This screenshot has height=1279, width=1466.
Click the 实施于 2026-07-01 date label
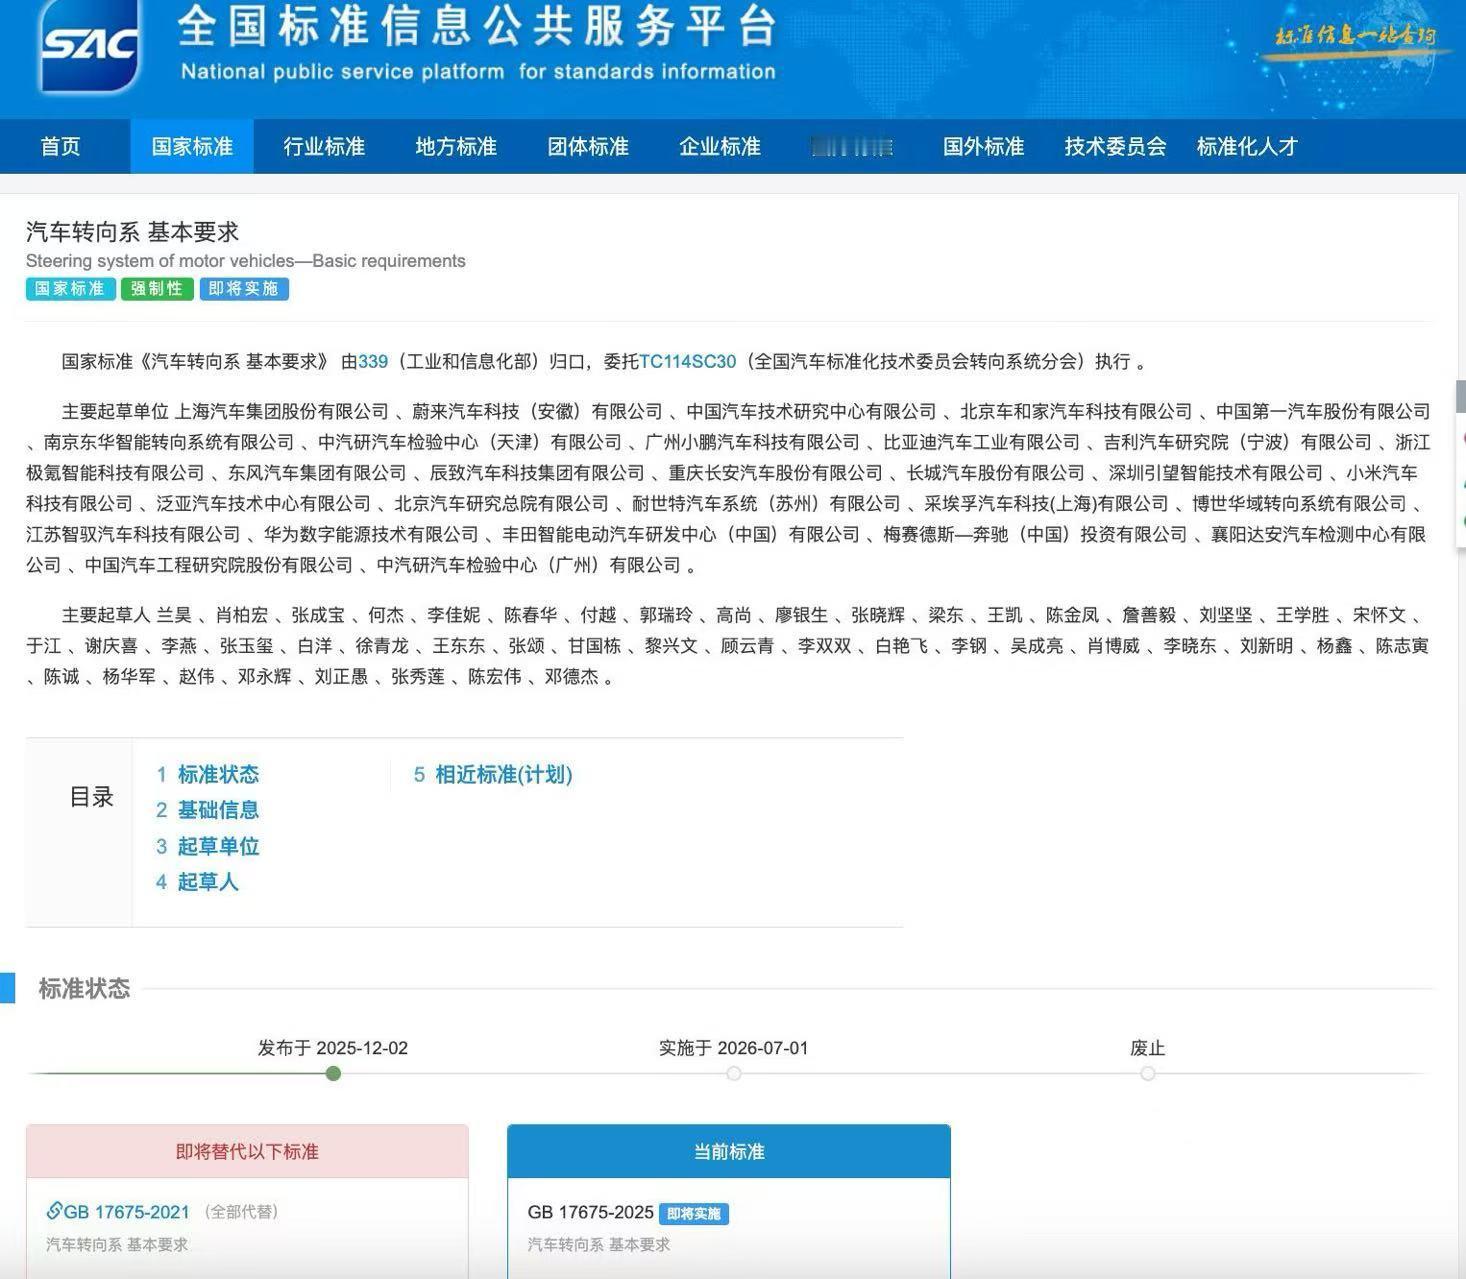pyautogui.click(x=734, y=1048)
